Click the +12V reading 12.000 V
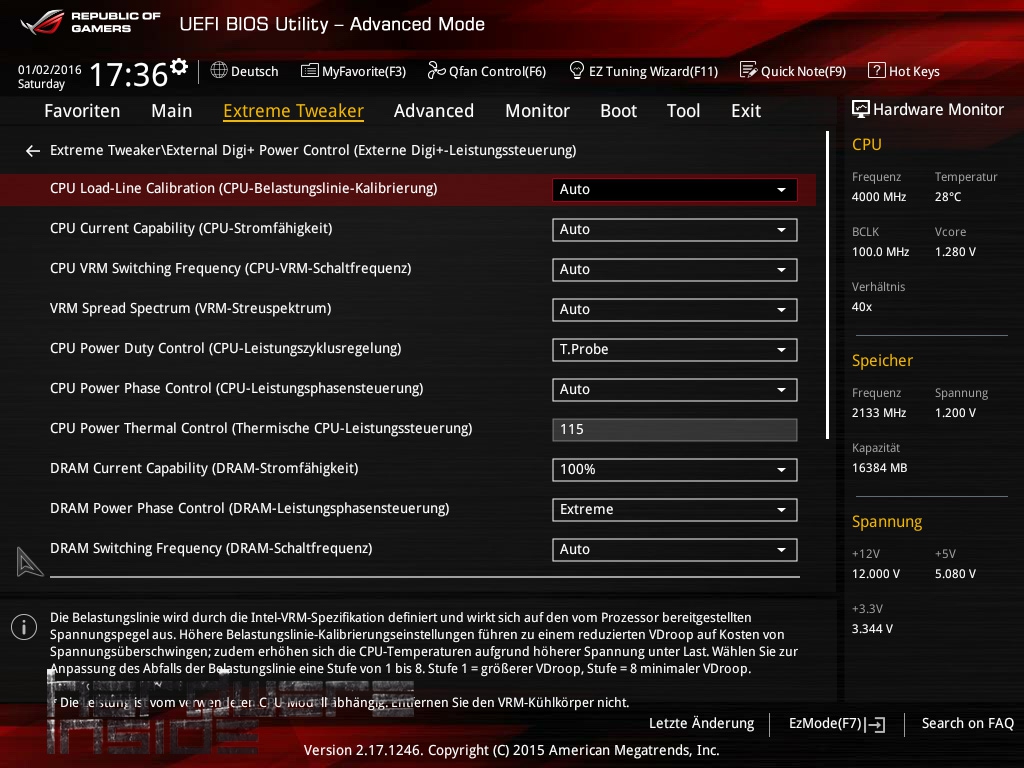 876,574
